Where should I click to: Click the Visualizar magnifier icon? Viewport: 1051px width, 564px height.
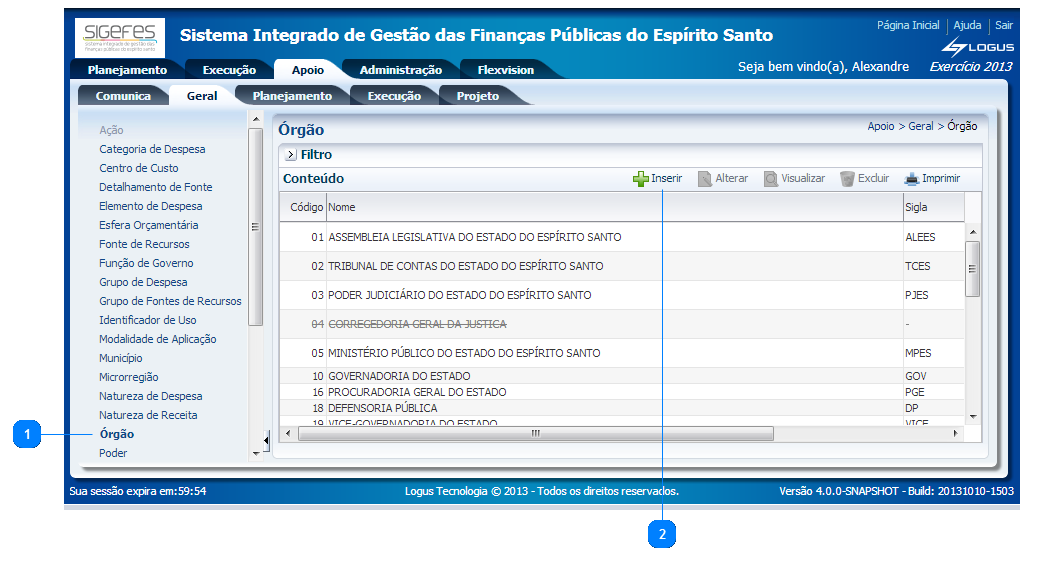point(771,179)
